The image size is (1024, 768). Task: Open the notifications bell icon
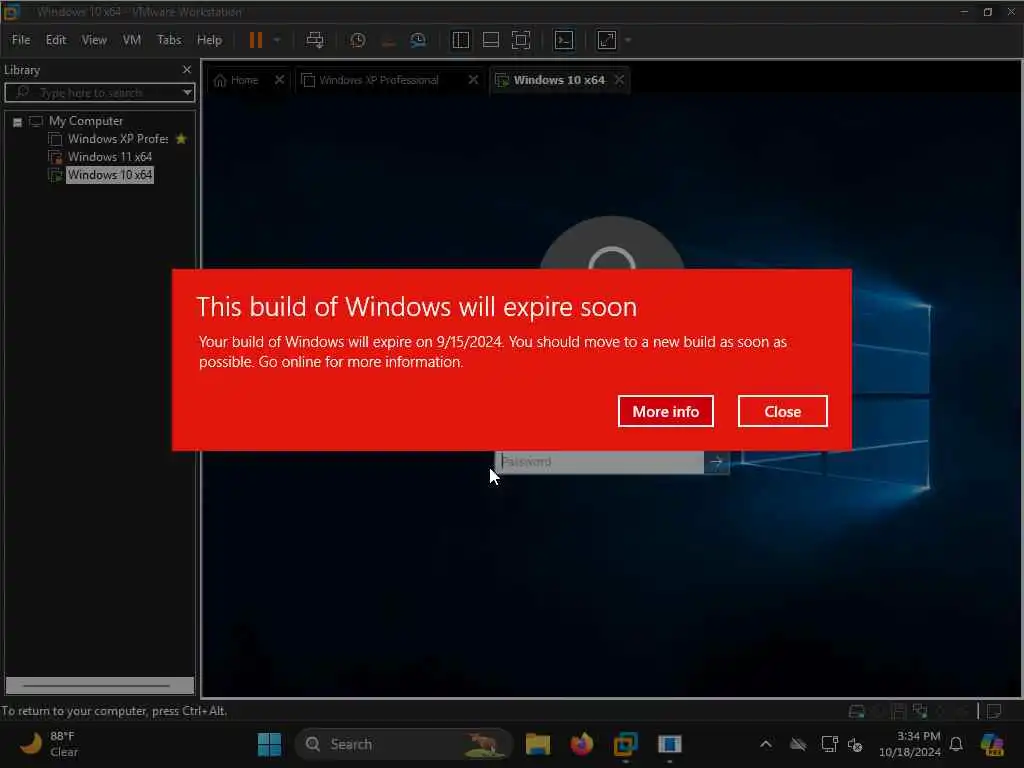click(x=956, y=744)
